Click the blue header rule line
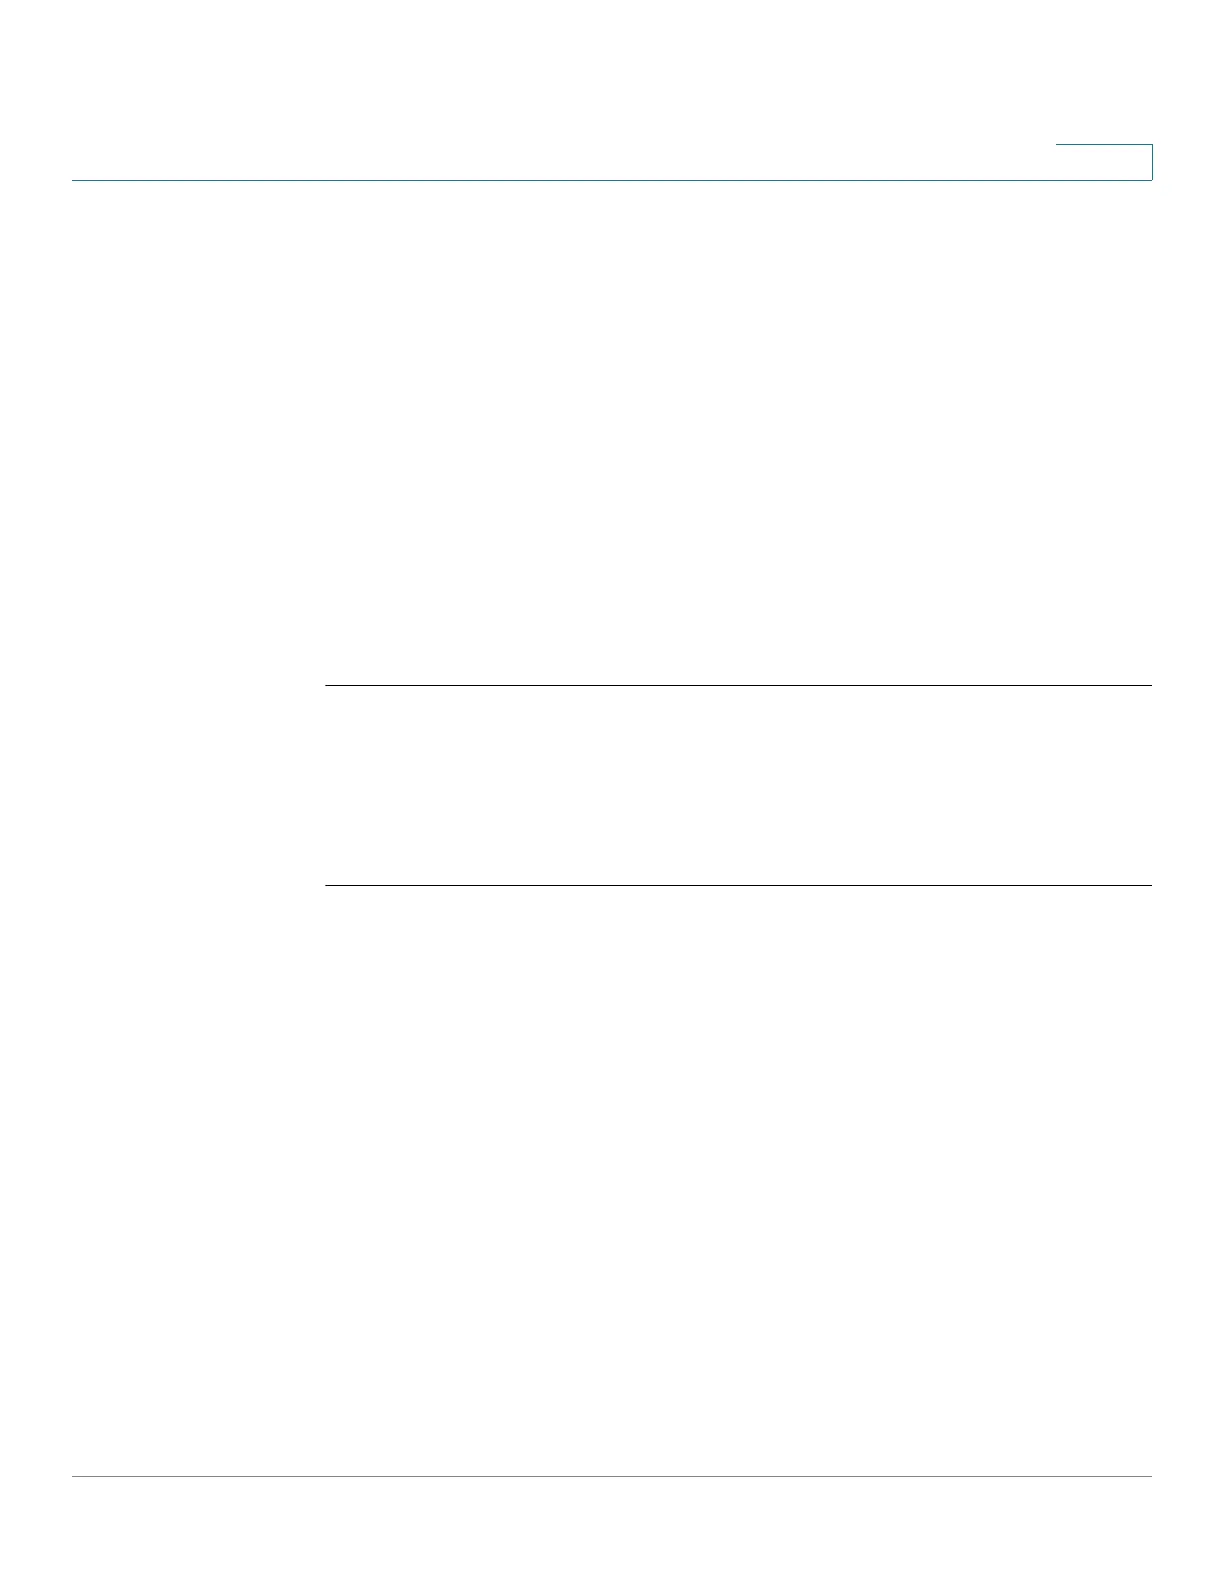This screenshot has height=1584, width=1224. point(612,180)
